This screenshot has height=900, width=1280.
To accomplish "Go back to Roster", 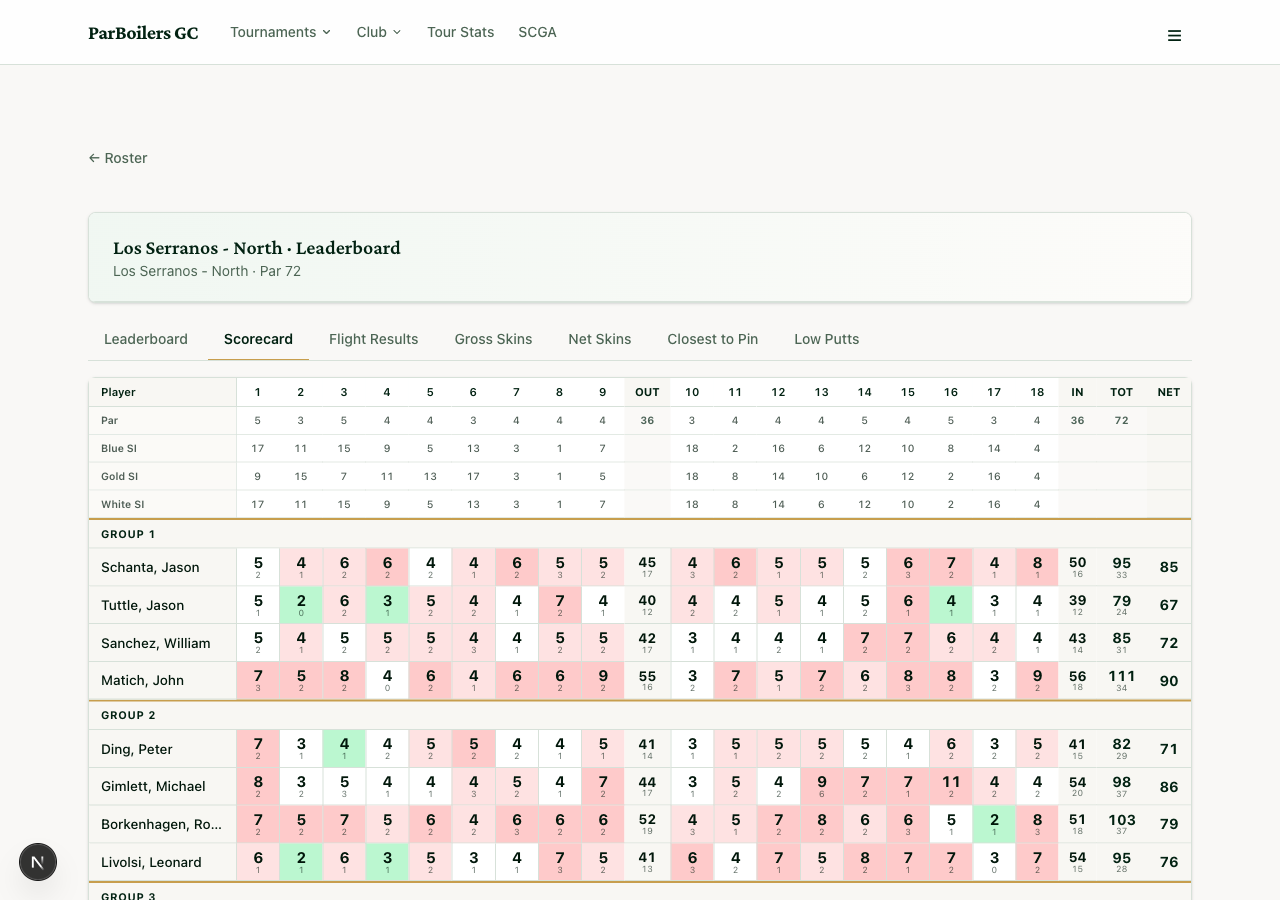I will (118, 158).
